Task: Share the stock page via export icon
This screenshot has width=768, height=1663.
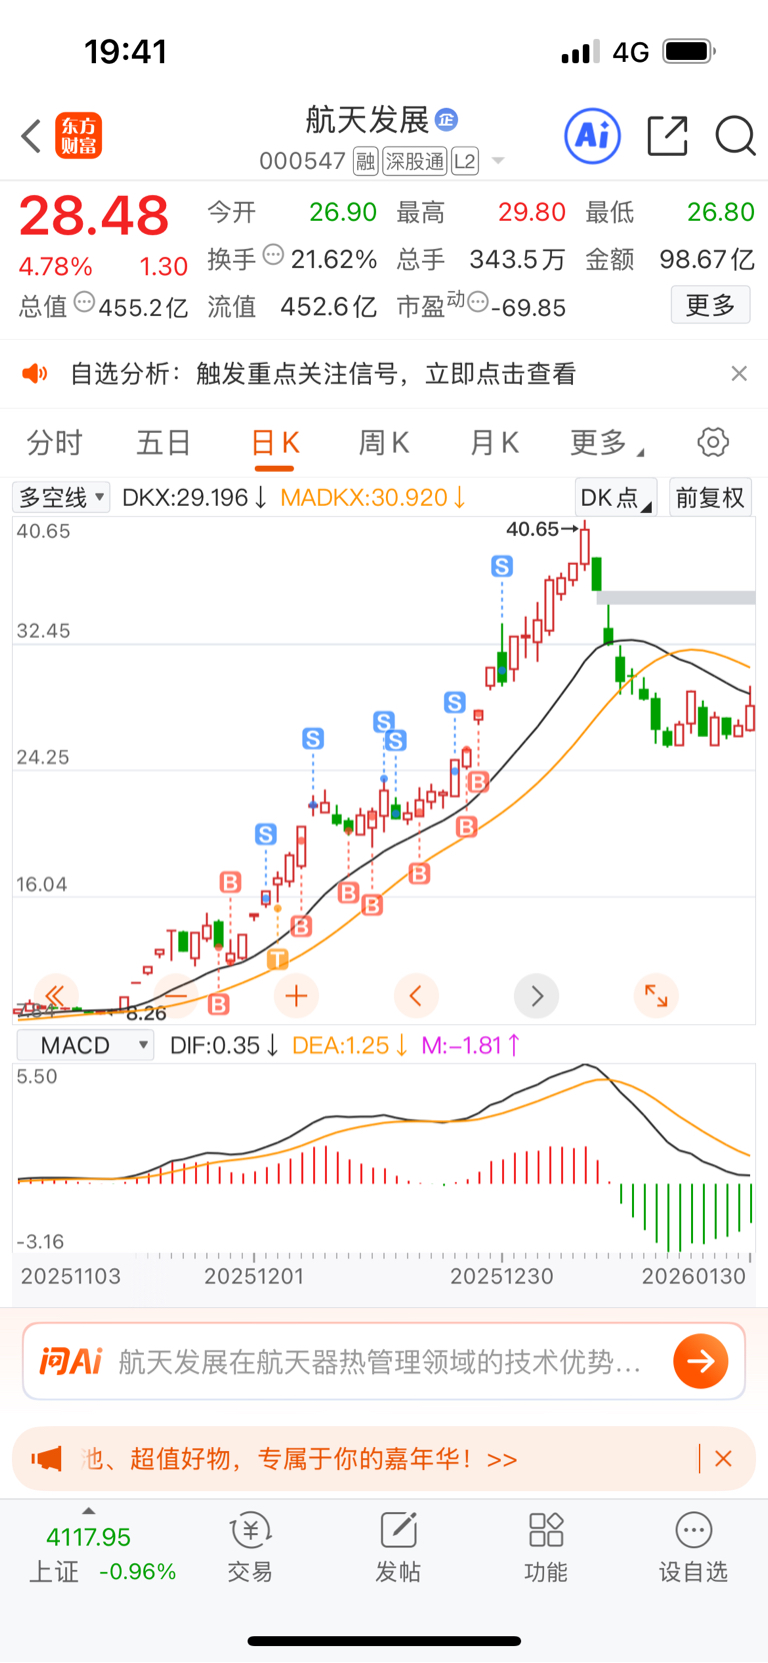Action: (x=668, y=136)
